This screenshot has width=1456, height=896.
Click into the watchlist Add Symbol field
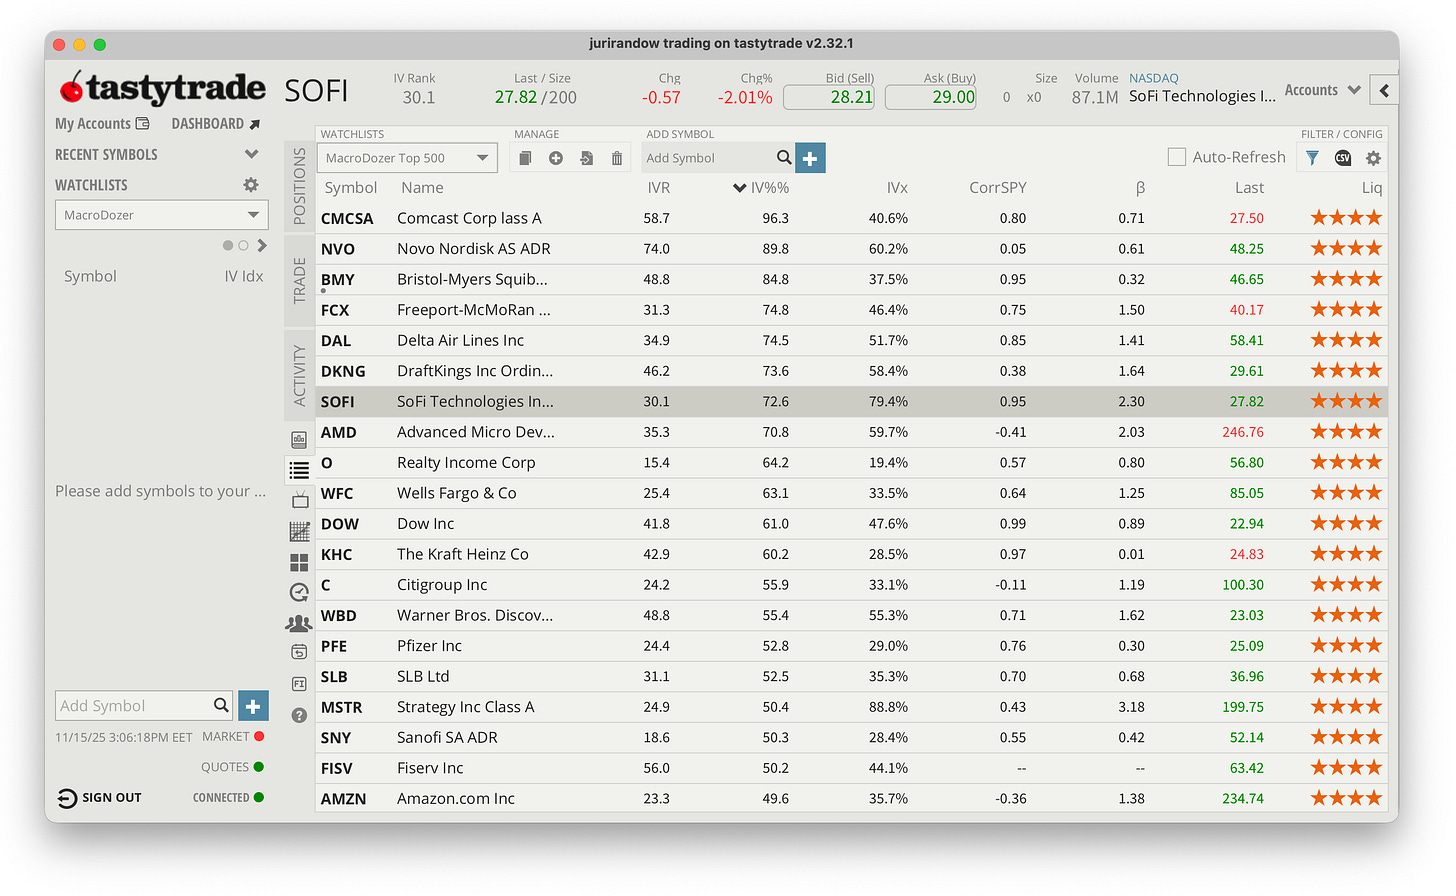(710, 158)
